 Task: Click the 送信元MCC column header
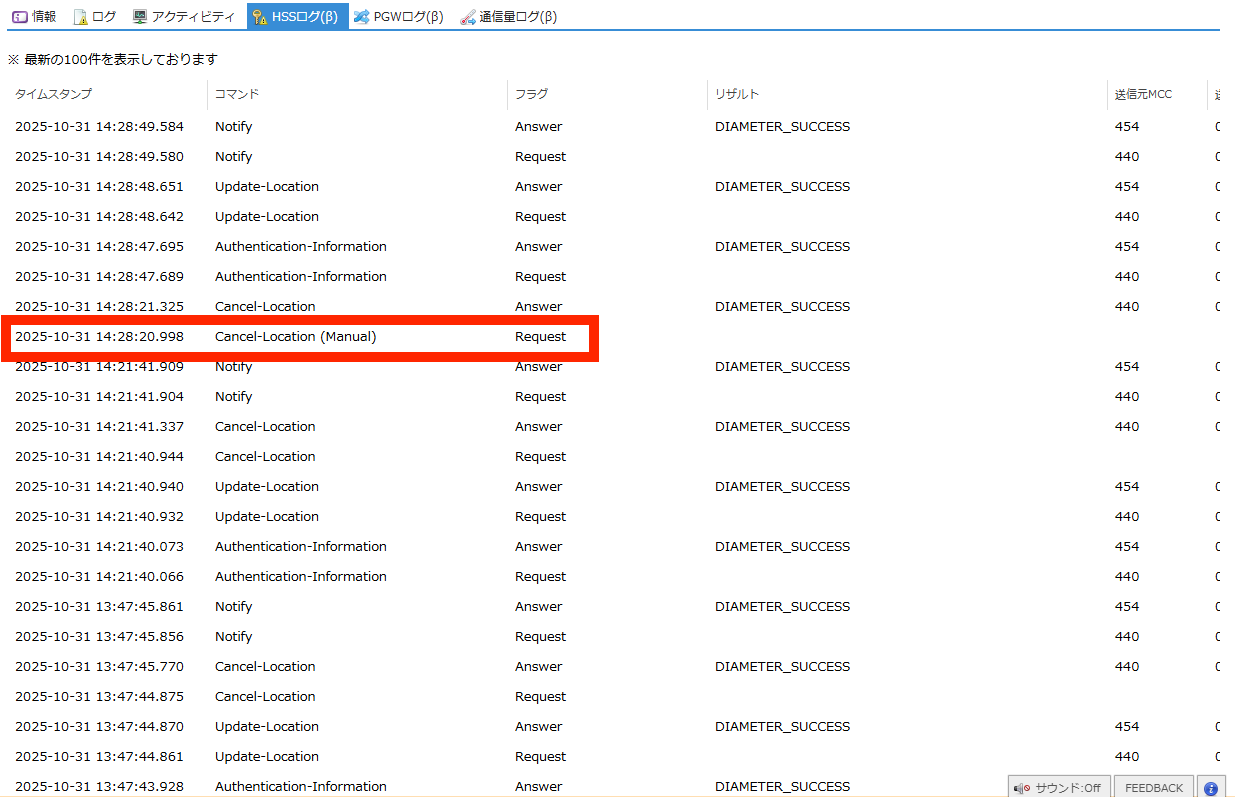point(1143,94)
